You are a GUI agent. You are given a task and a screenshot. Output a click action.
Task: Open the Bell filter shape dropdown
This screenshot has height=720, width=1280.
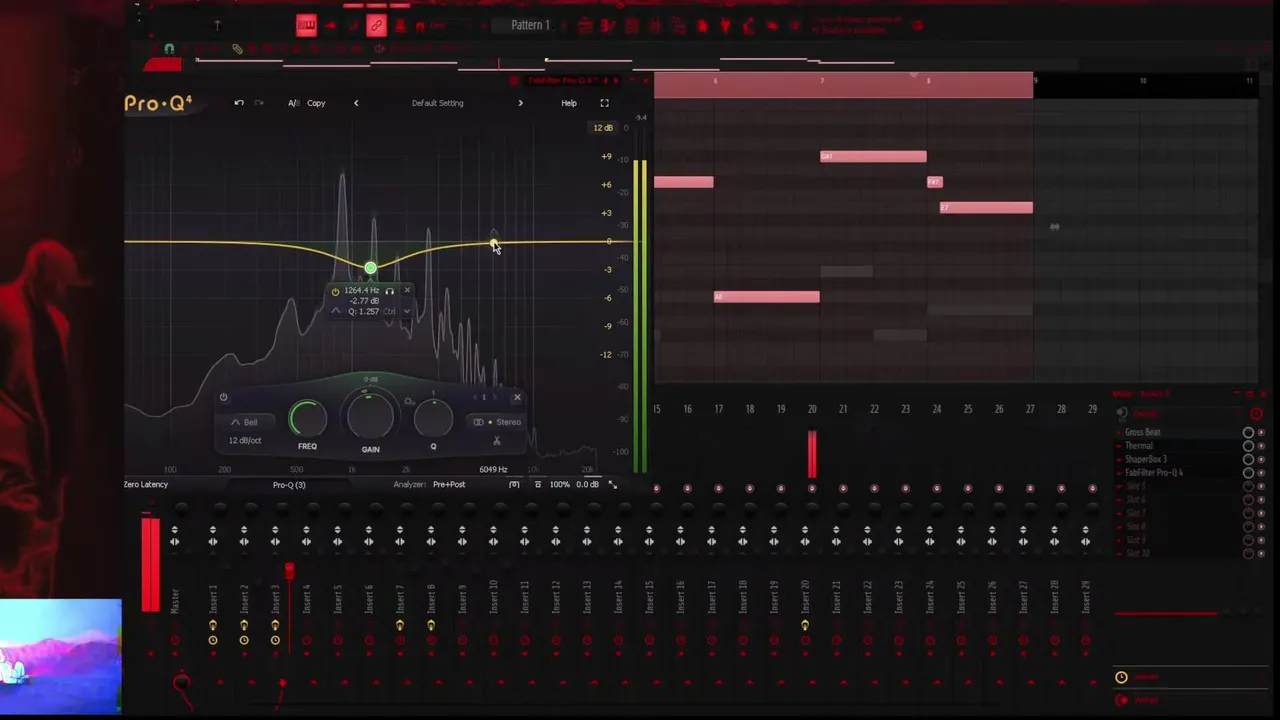point(244,422)
